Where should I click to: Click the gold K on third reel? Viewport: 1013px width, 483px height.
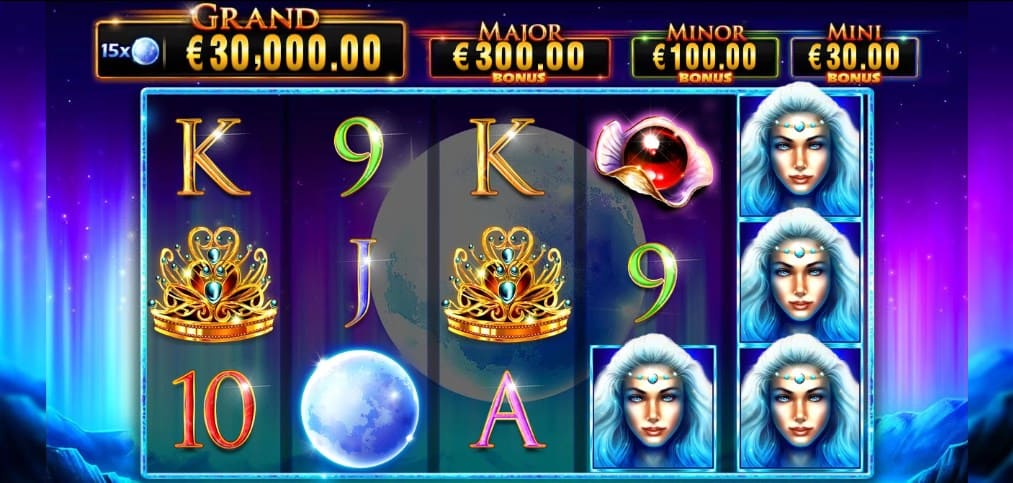(x=506, y=157)
